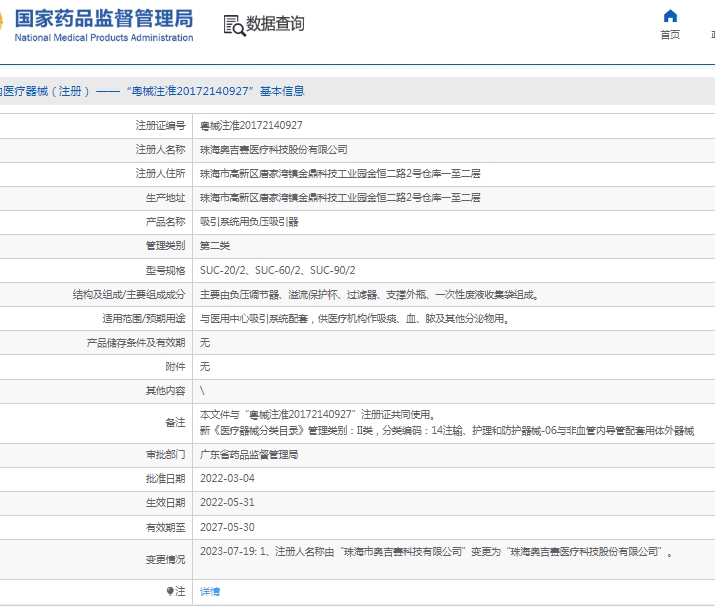The width and height of the screenshot is (715, 611).
Task: Click the 结构及组成/主要组成成分 label
Action: pos(129,295)
